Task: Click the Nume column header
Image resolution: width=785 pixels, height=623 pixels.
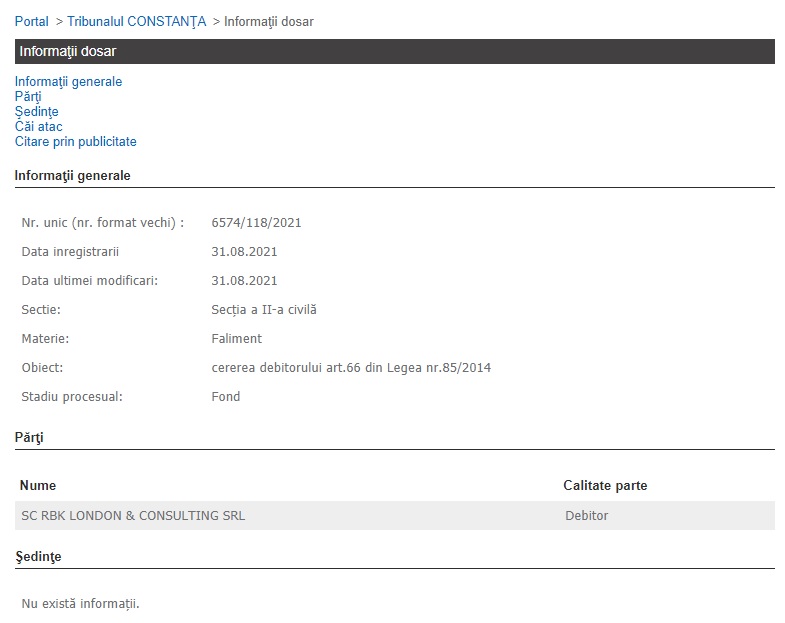Action: (x=38, y=486)
